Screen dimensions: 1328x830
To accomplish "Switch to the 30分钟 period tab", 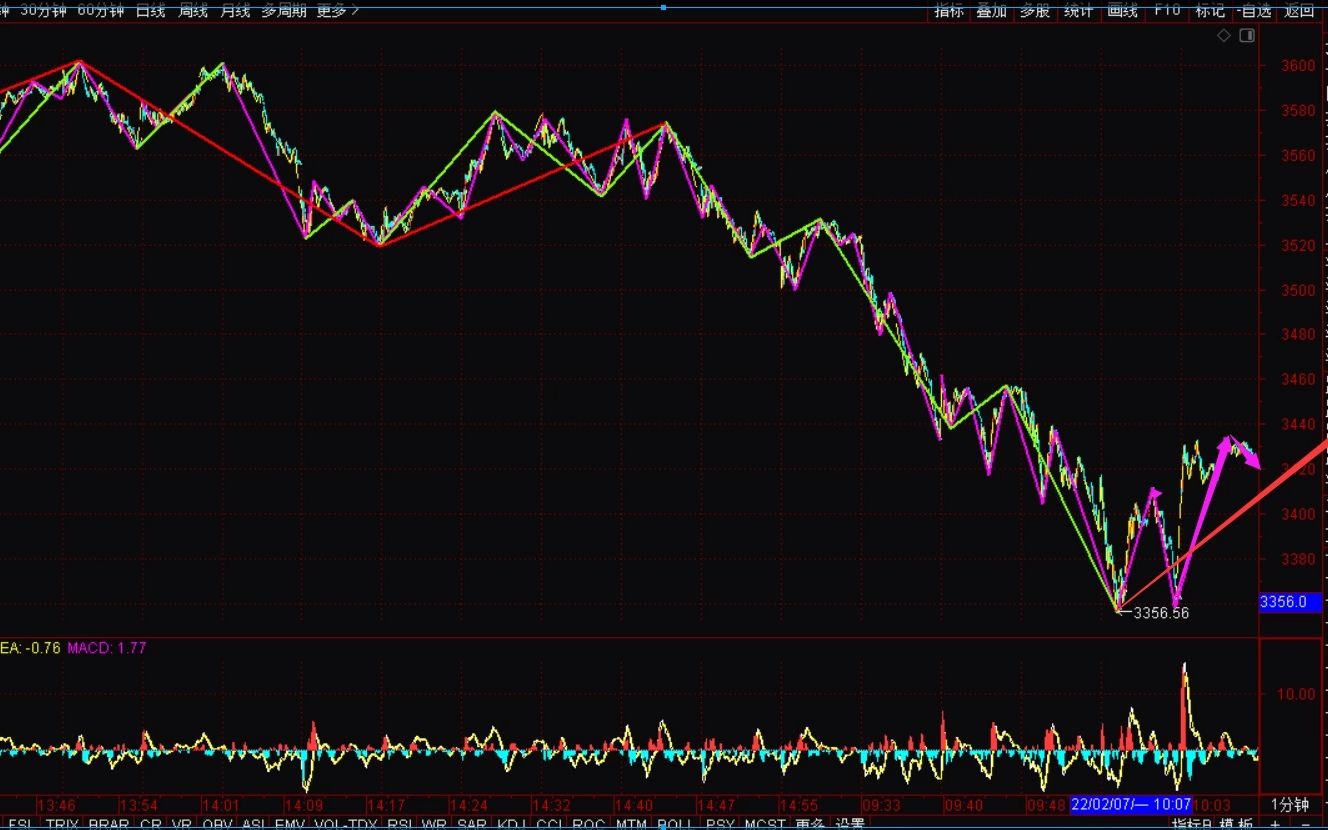I will 44,10.
